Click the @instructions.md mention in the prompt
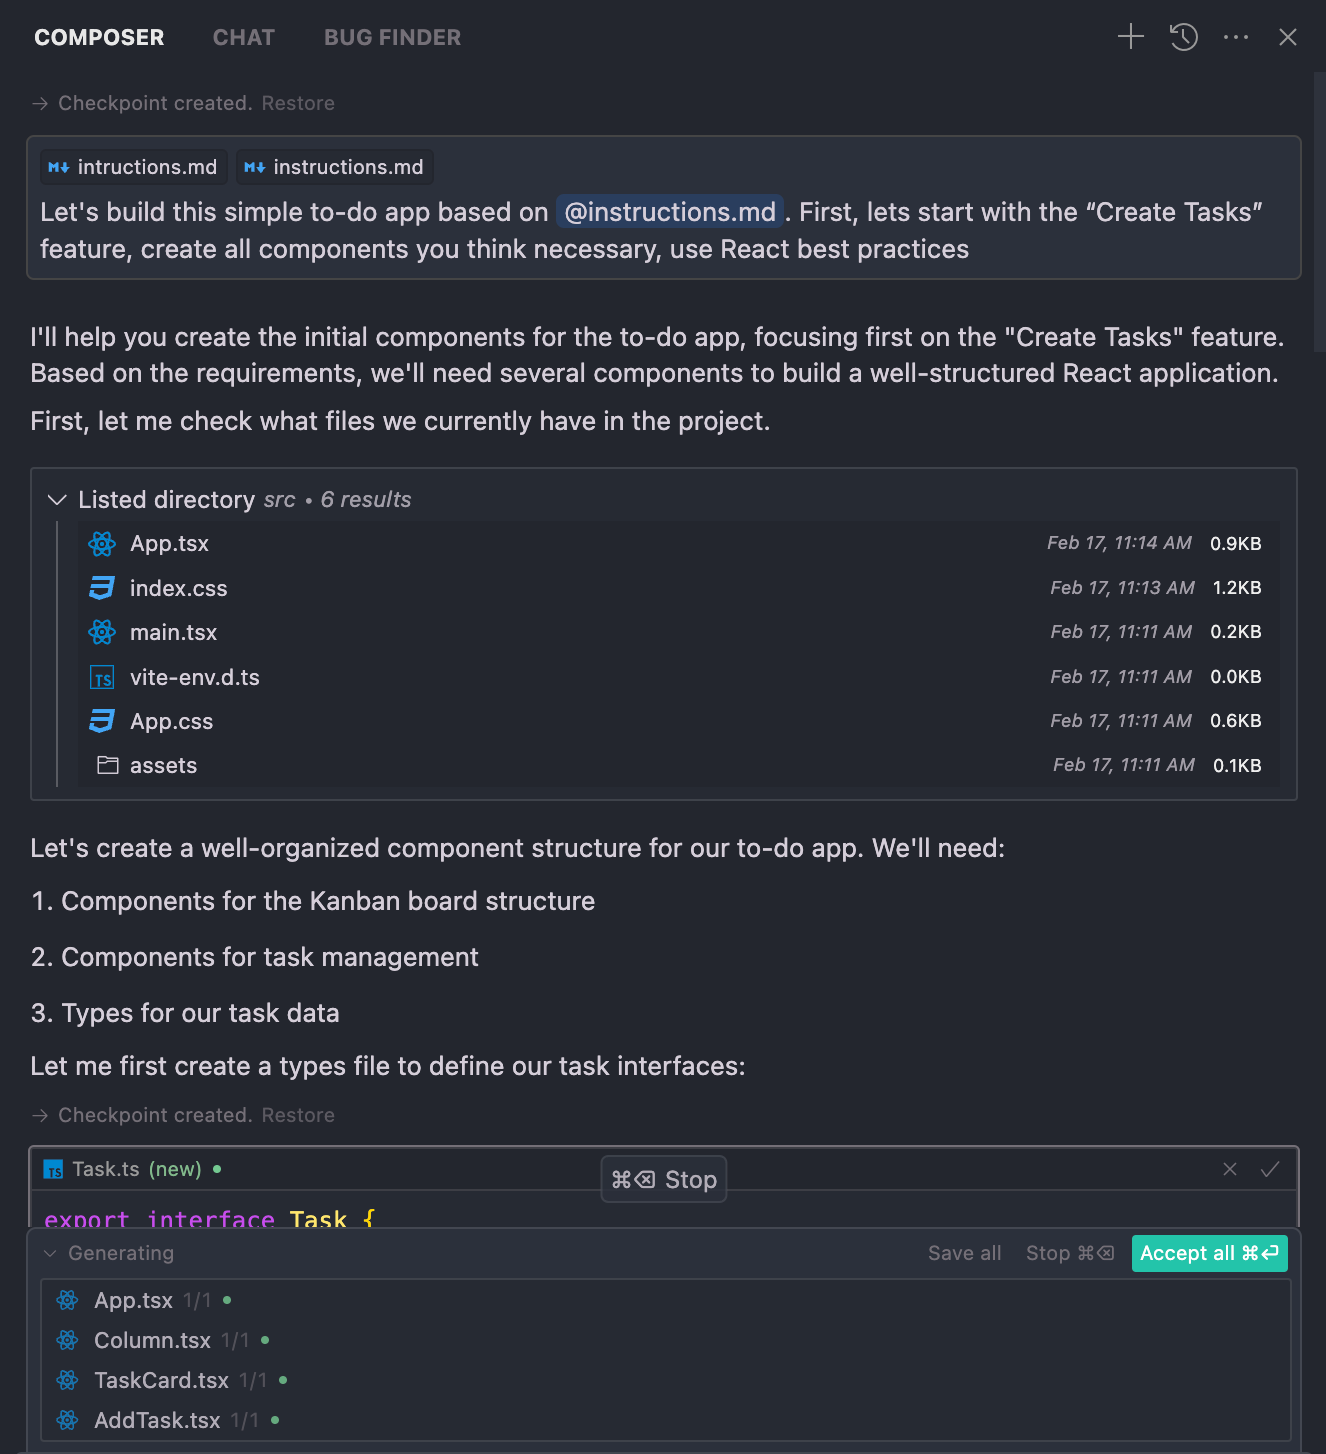 click(669, 211)
